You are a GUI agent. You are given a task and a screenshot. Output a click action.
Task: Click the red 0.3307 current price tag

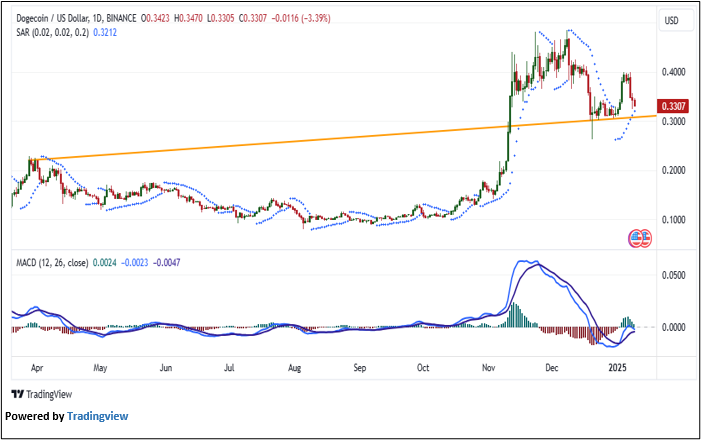tap(673, 106)
